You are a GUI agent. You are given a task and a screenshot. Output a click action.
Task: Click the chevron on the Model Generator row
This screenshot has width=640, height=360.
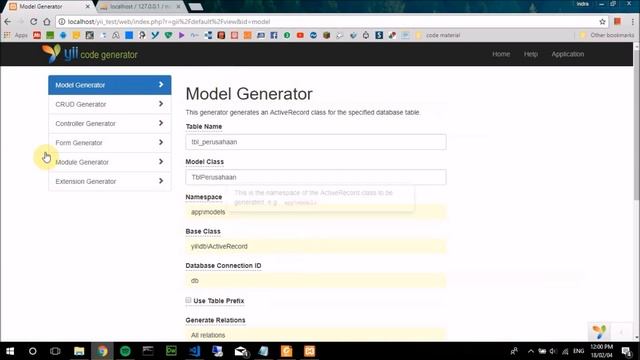point(161,84)
